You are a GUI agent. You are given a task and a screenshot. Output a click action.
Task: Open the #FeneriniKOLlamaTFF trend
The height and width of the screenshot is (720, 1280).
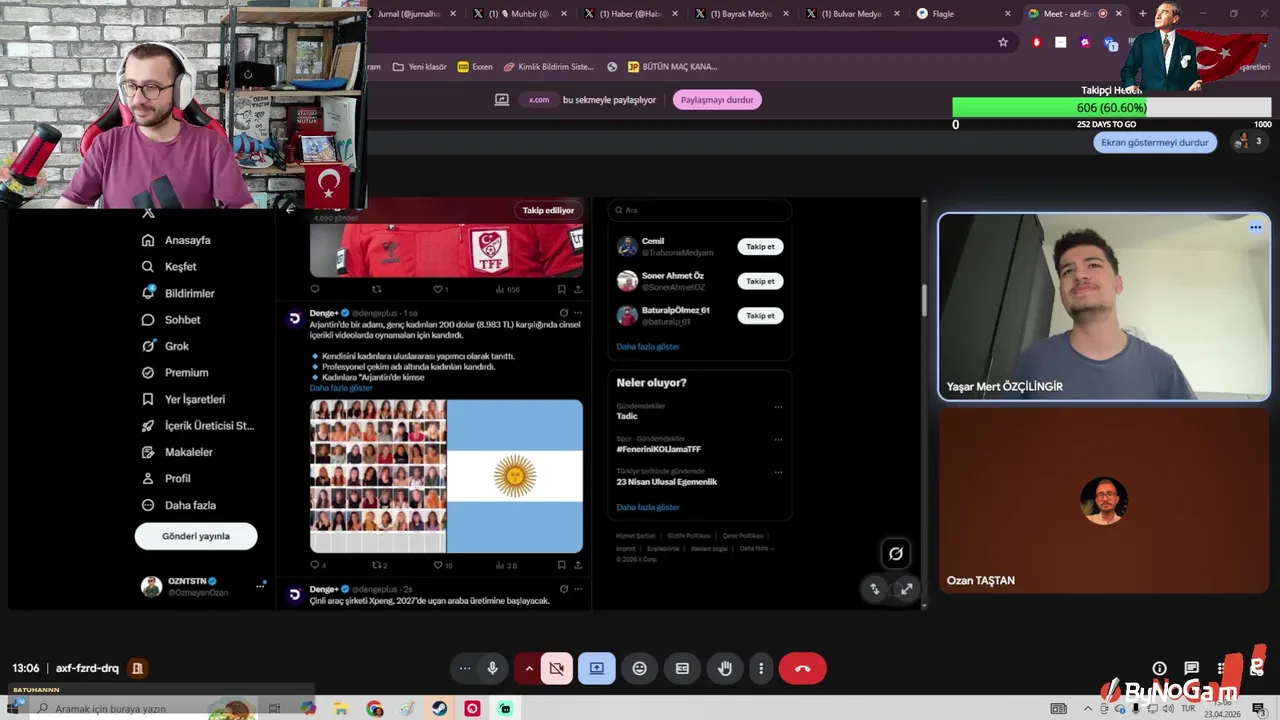point(658,449)
